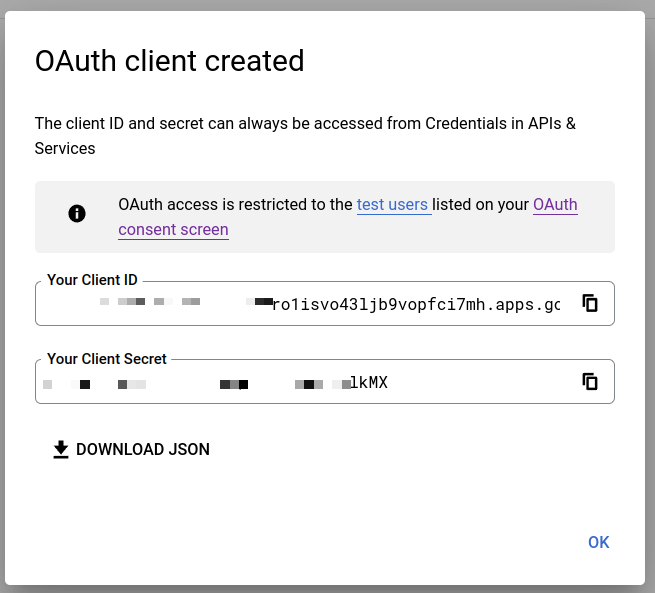Click the redacted start of the Client ID
This screenshot has width=655, height=593.
150,302
